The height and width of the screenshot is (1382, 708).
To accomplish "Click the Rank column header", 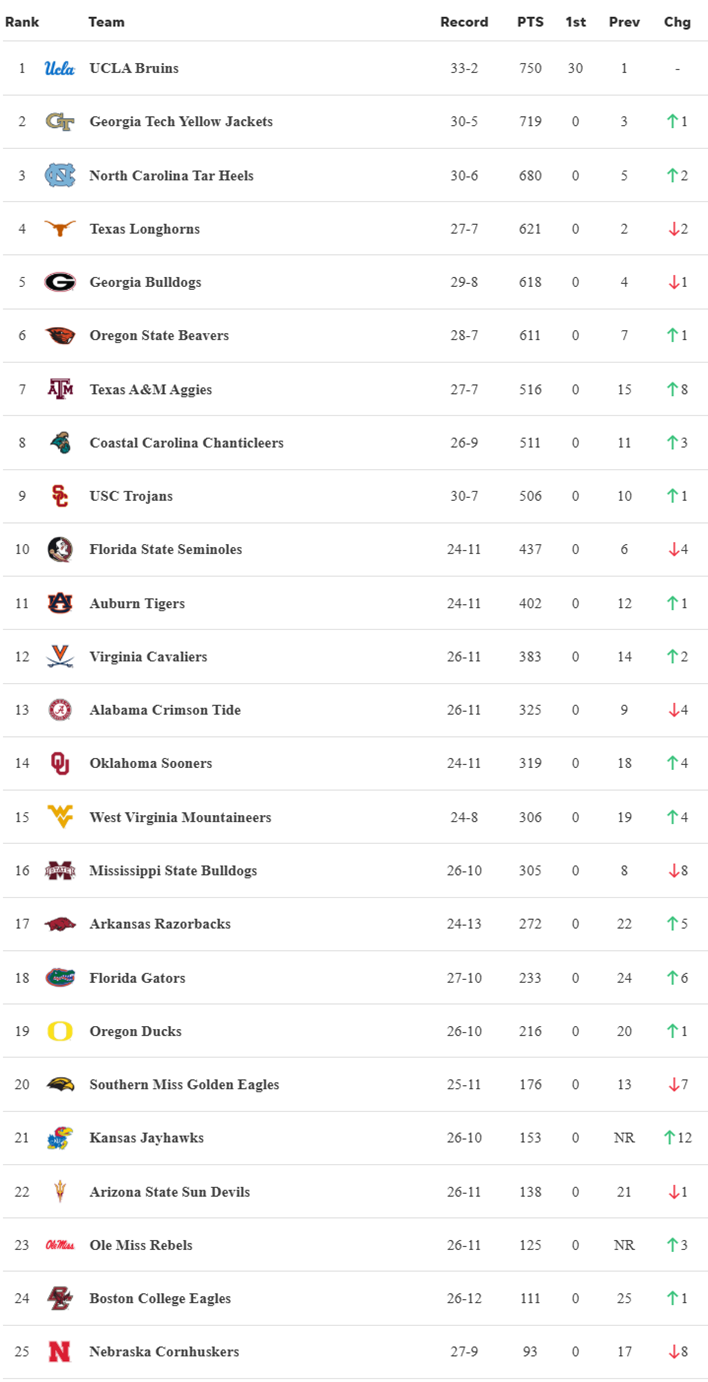I will click(22, 22).
